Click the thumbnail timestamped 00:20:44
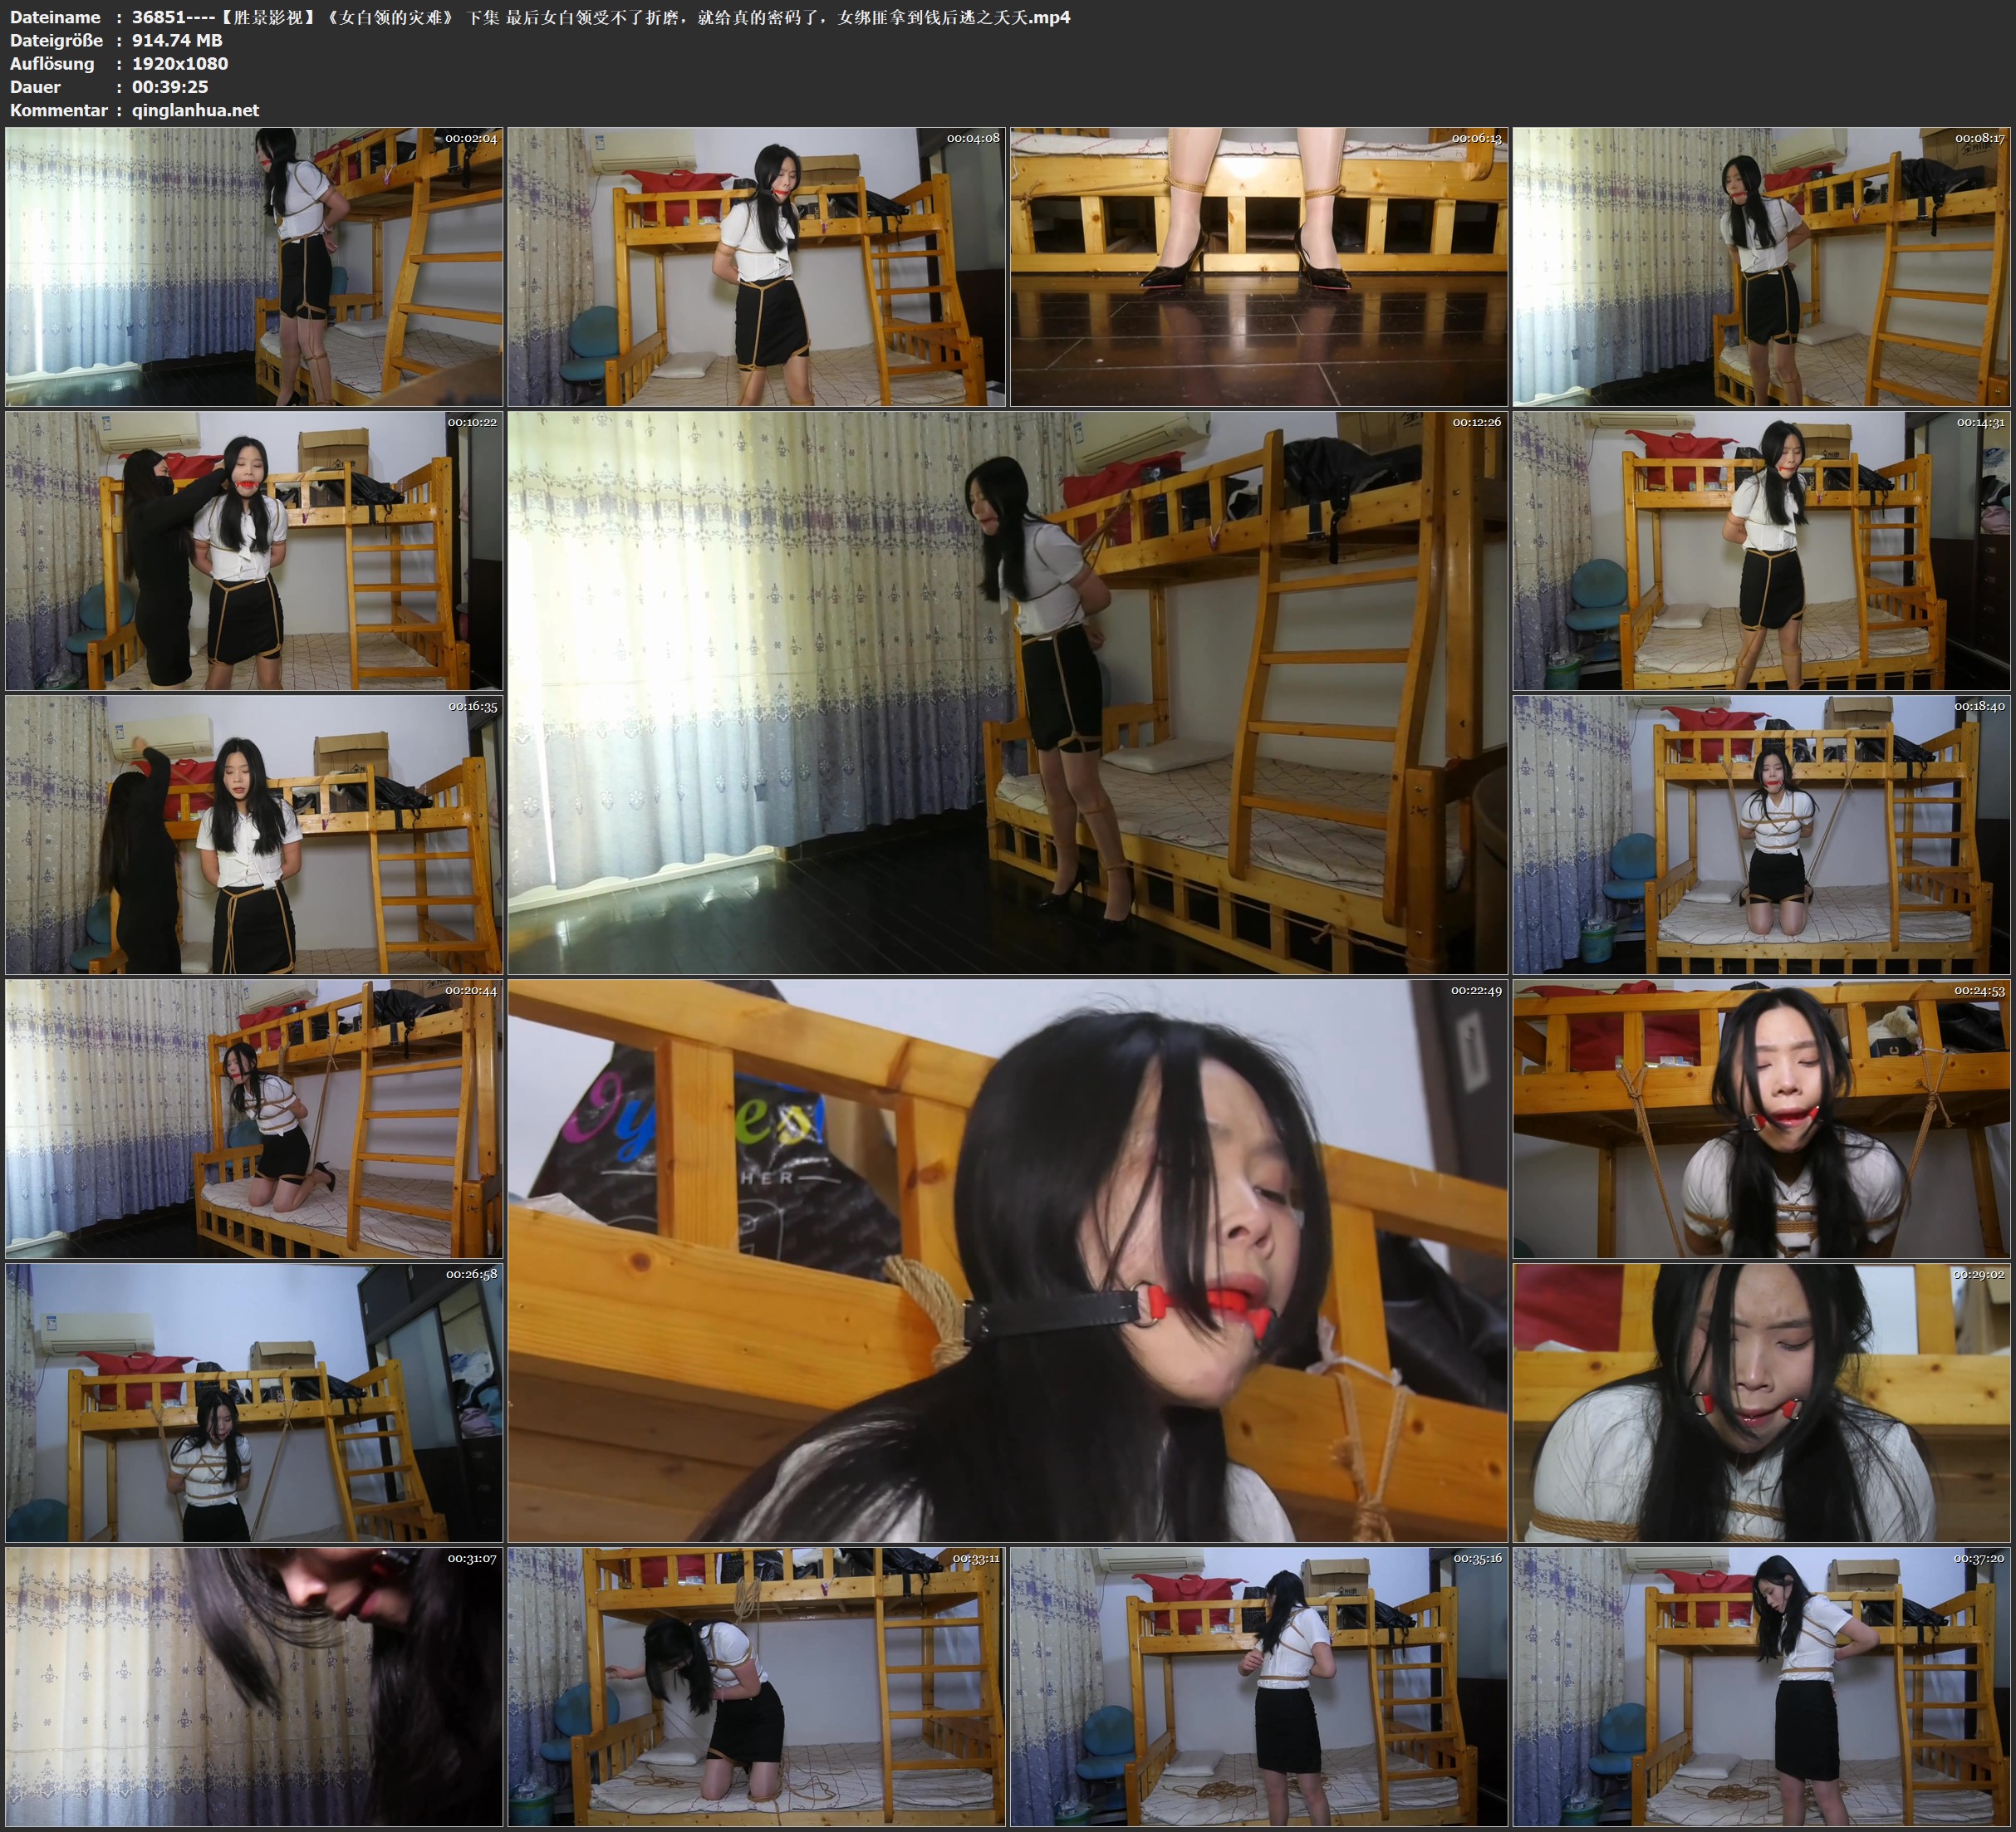The height and width of the screenshot is (1832, 2016). point(254,1119)
